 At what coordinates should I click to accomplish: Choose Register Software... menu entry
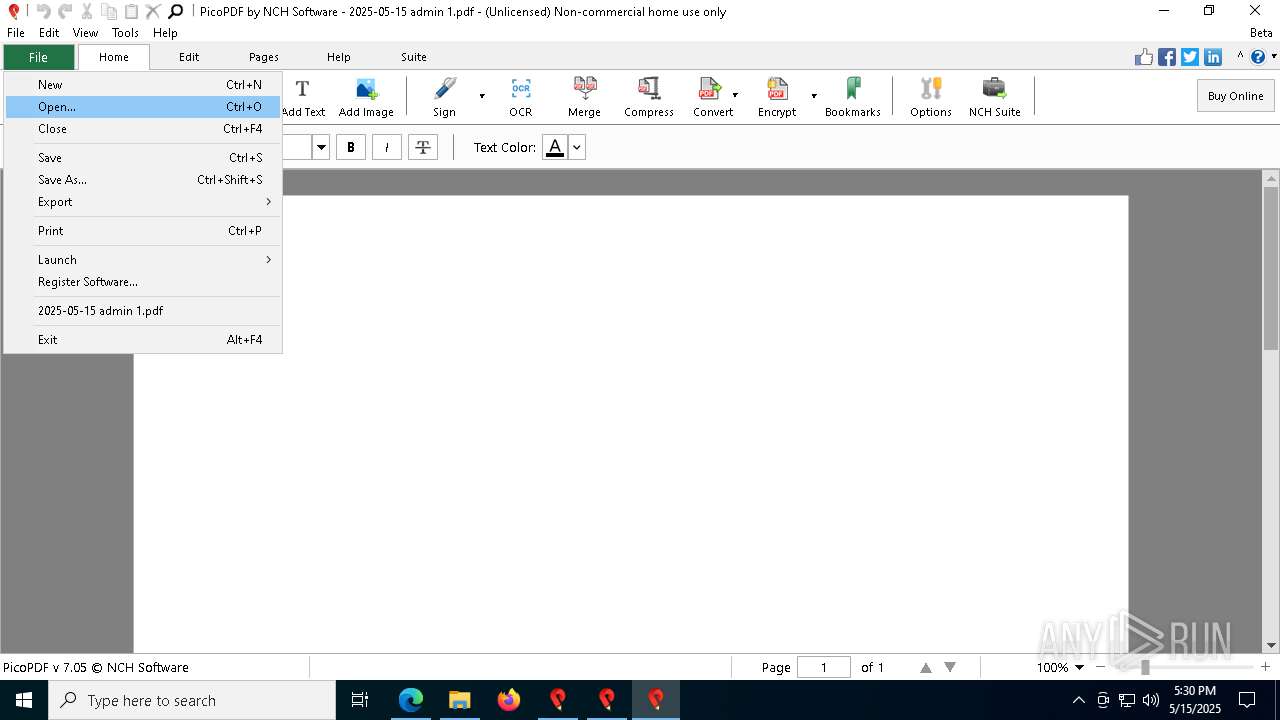point(143,282)
